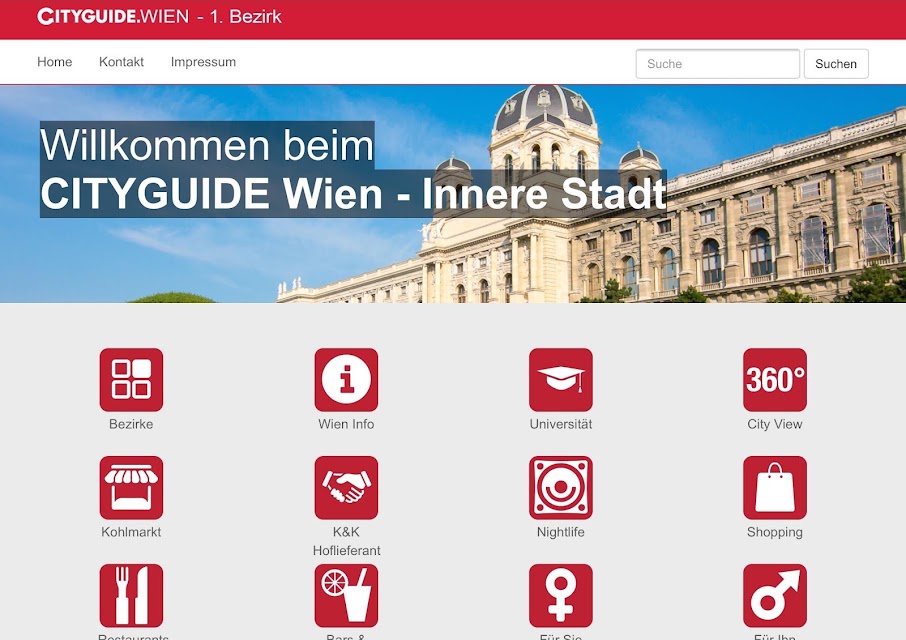Image resolution: width=906 pixels, height=640 pixels.
Task: Select the Für Ihn male symbol icon
Action: 775,596
